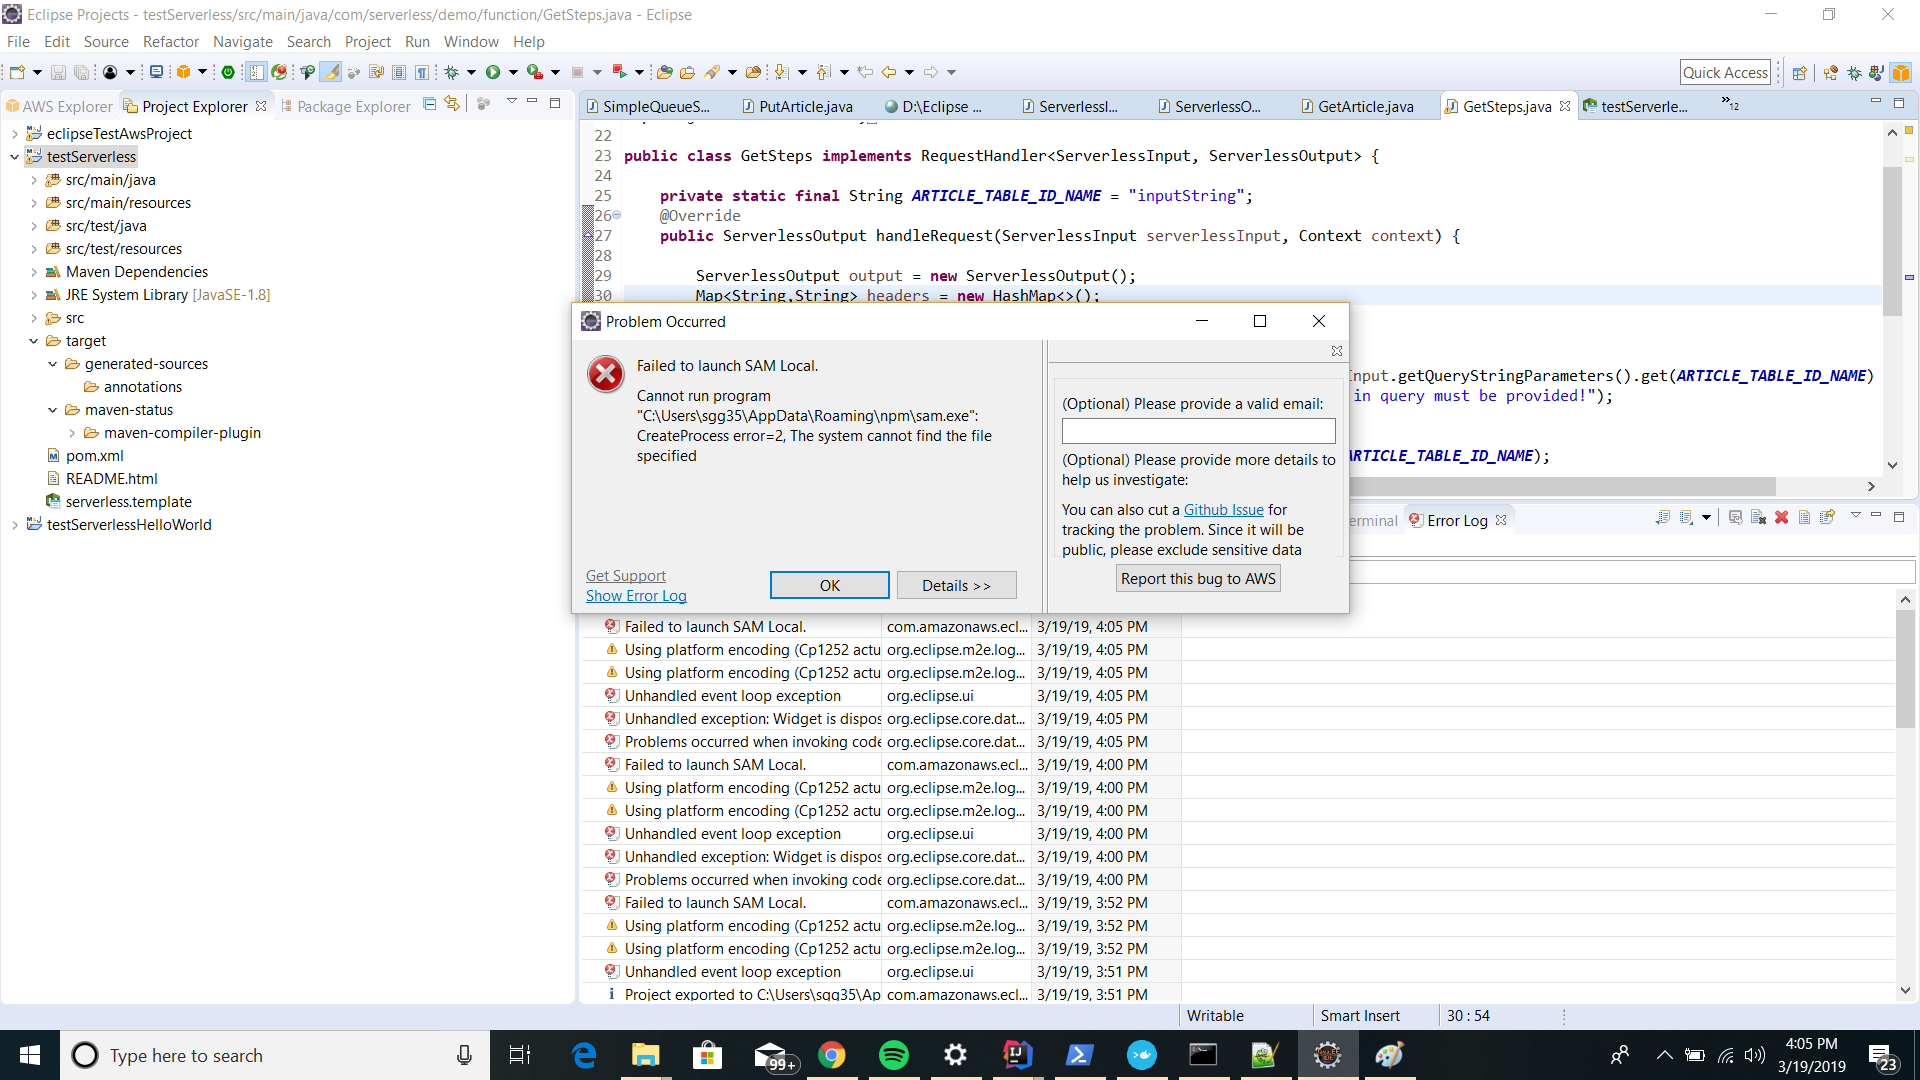Toggle Mark Occurrences highlighting
The height and width of the screenshot is (1080, 1920).
pyautogui.click(x=331, y=71)
